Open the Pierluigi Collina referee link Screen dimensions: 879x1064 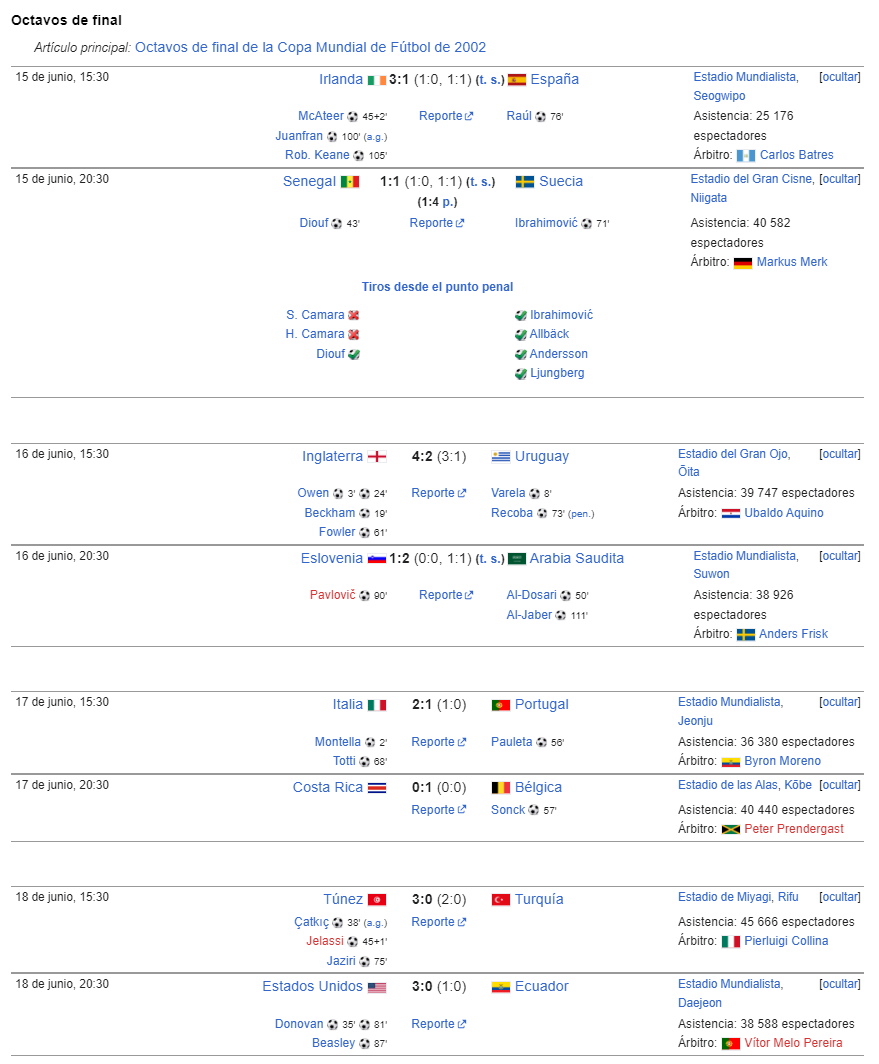(x=786, y=940)
